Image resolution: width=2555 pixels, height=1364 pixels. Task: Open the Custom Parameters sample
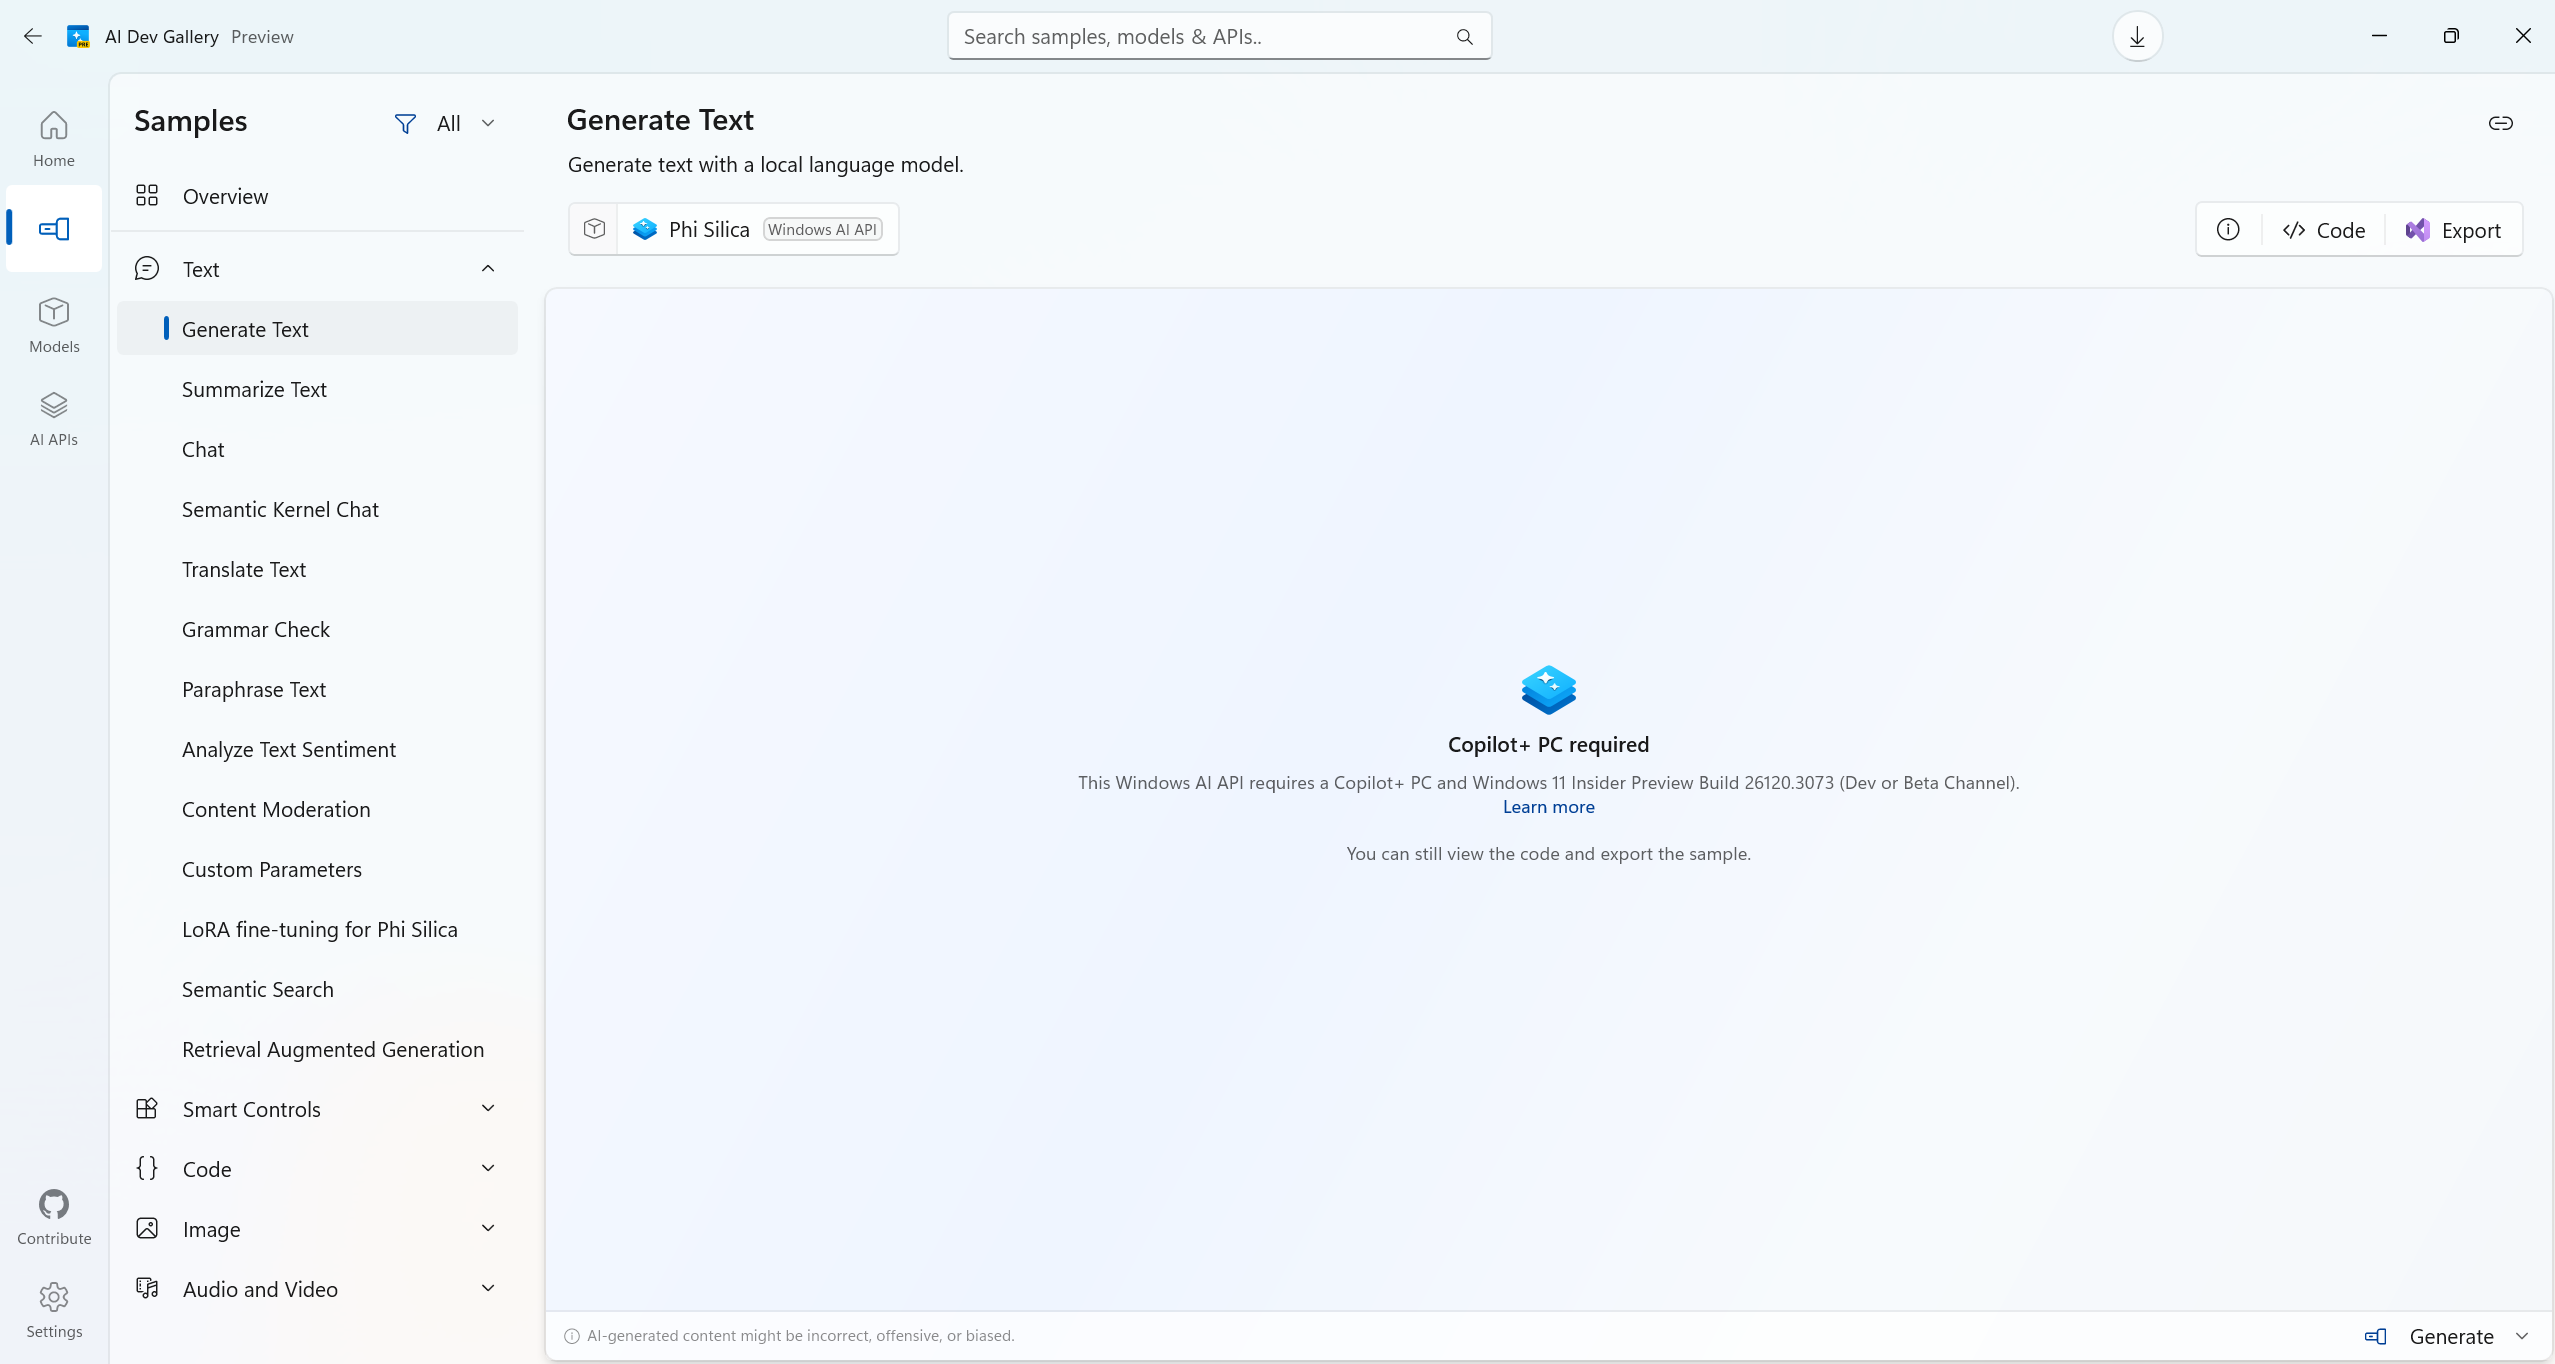[x=318, y=869]
